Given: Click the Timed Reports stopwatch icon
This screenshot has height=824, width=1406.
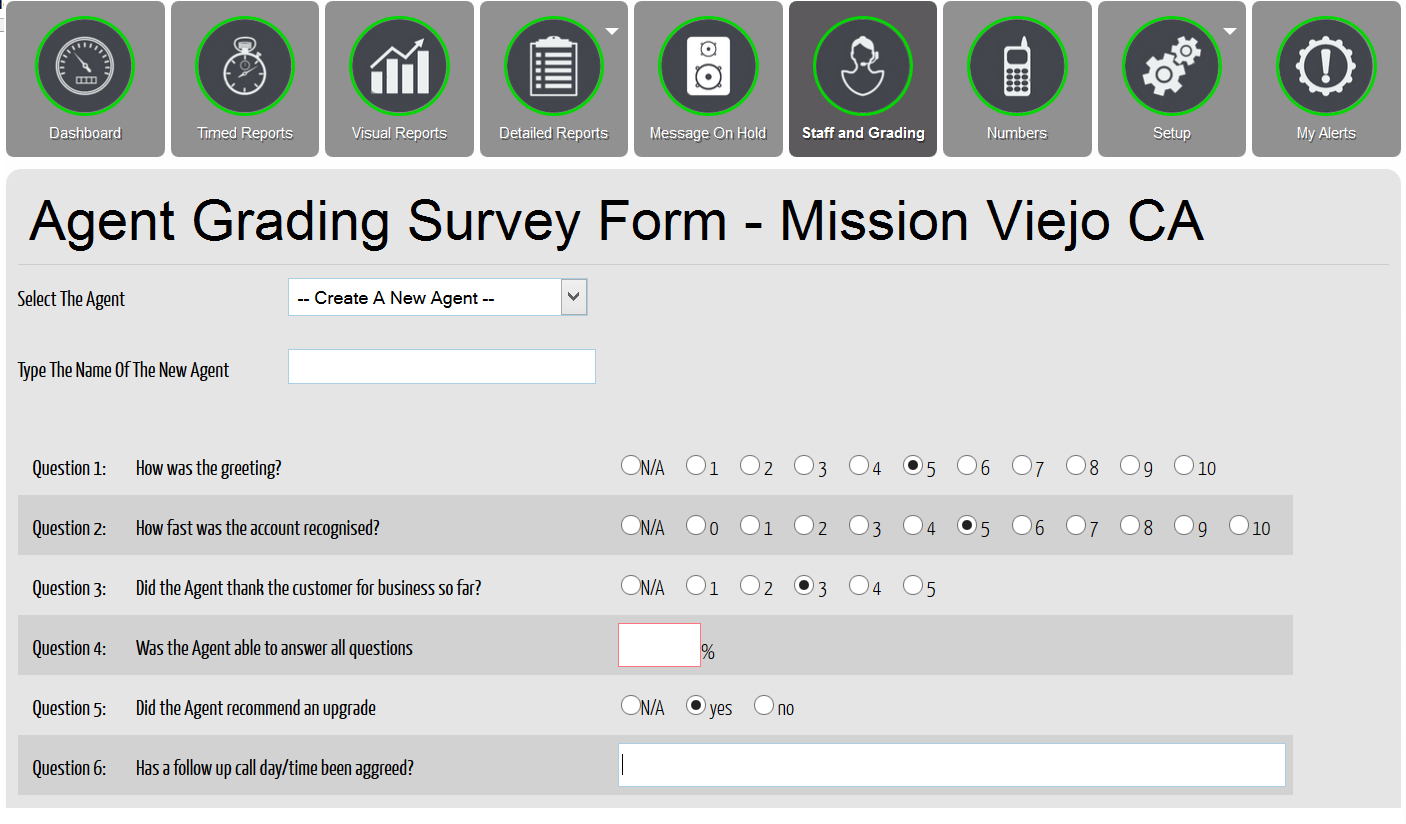Looking at the screenshot, I should 244,67.
